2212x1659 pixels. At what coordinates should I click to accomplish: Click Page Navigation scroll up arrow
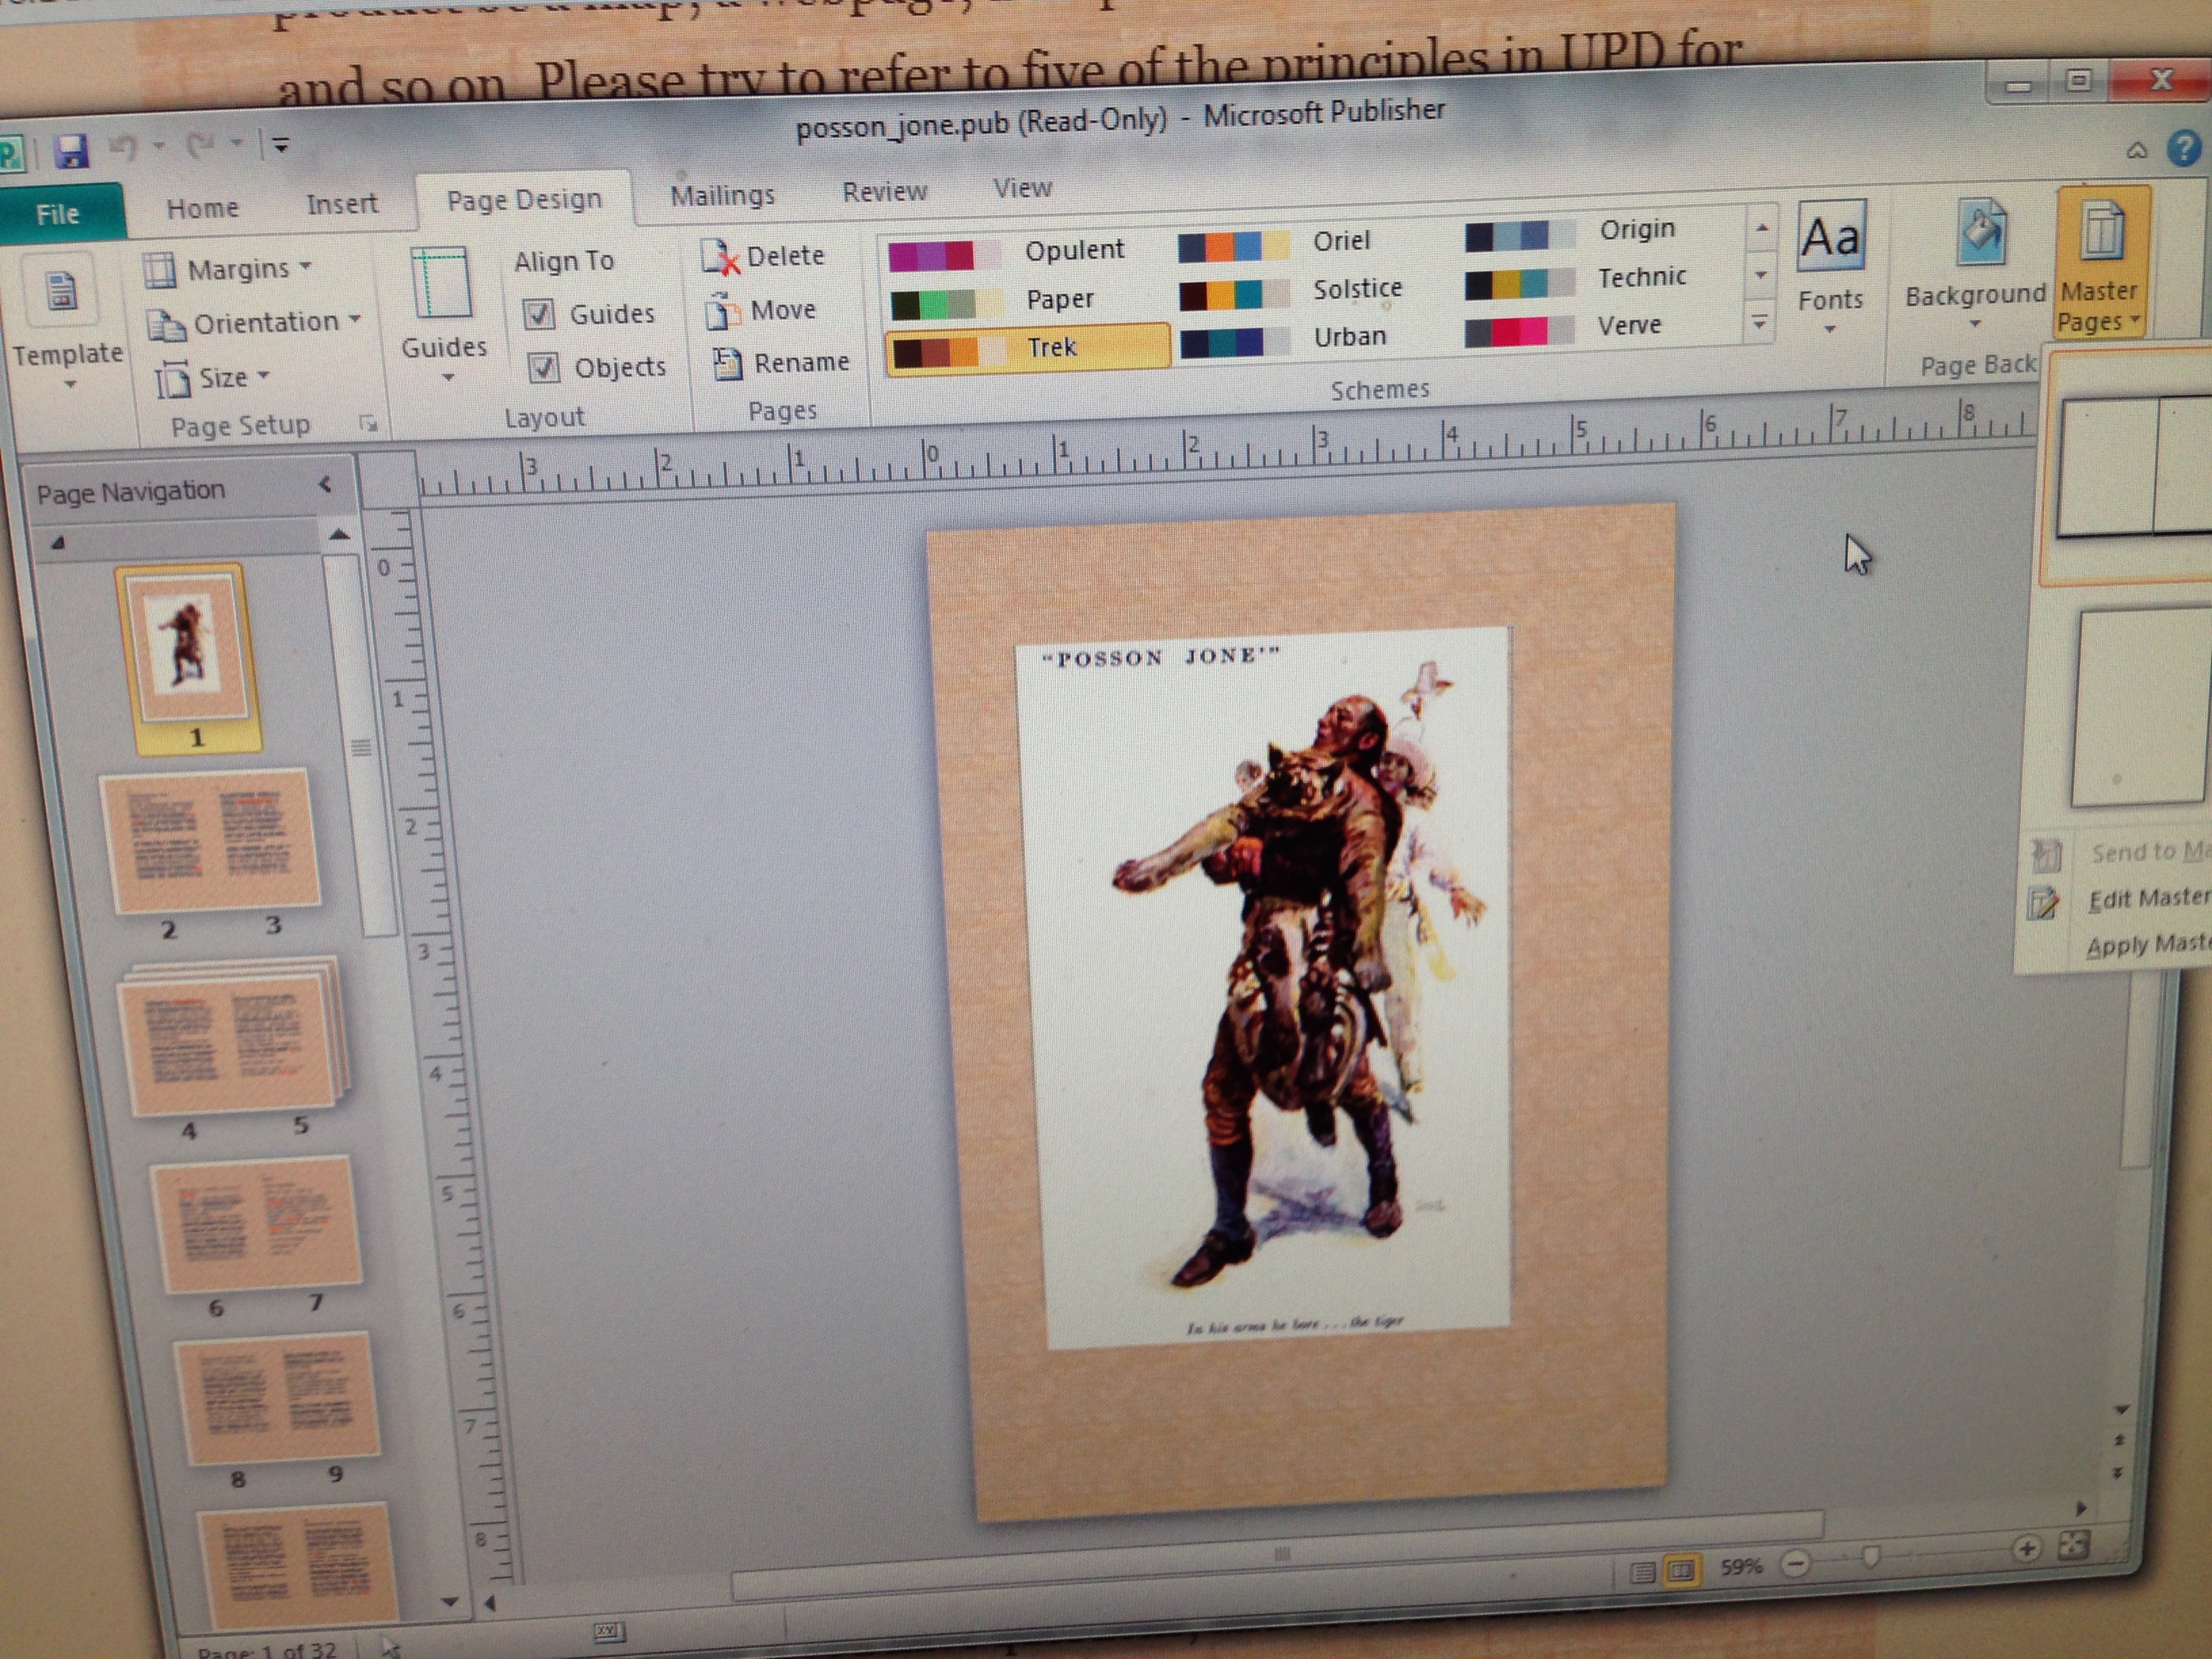[339, 535]
